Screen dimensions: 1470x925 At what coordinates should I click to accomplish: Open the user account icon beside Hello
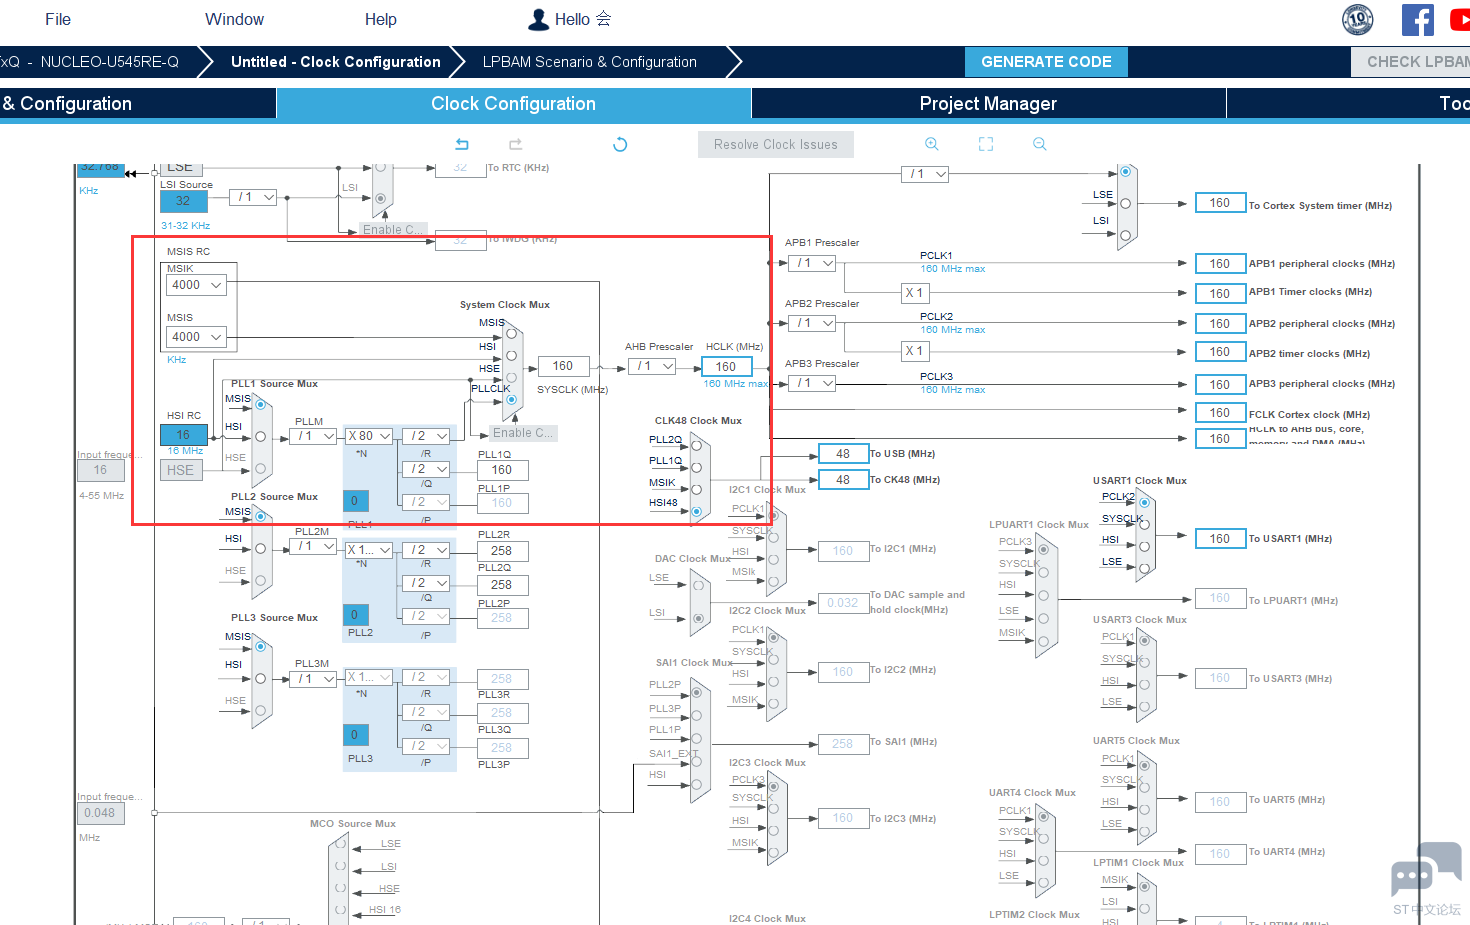(x=539, y=19)
